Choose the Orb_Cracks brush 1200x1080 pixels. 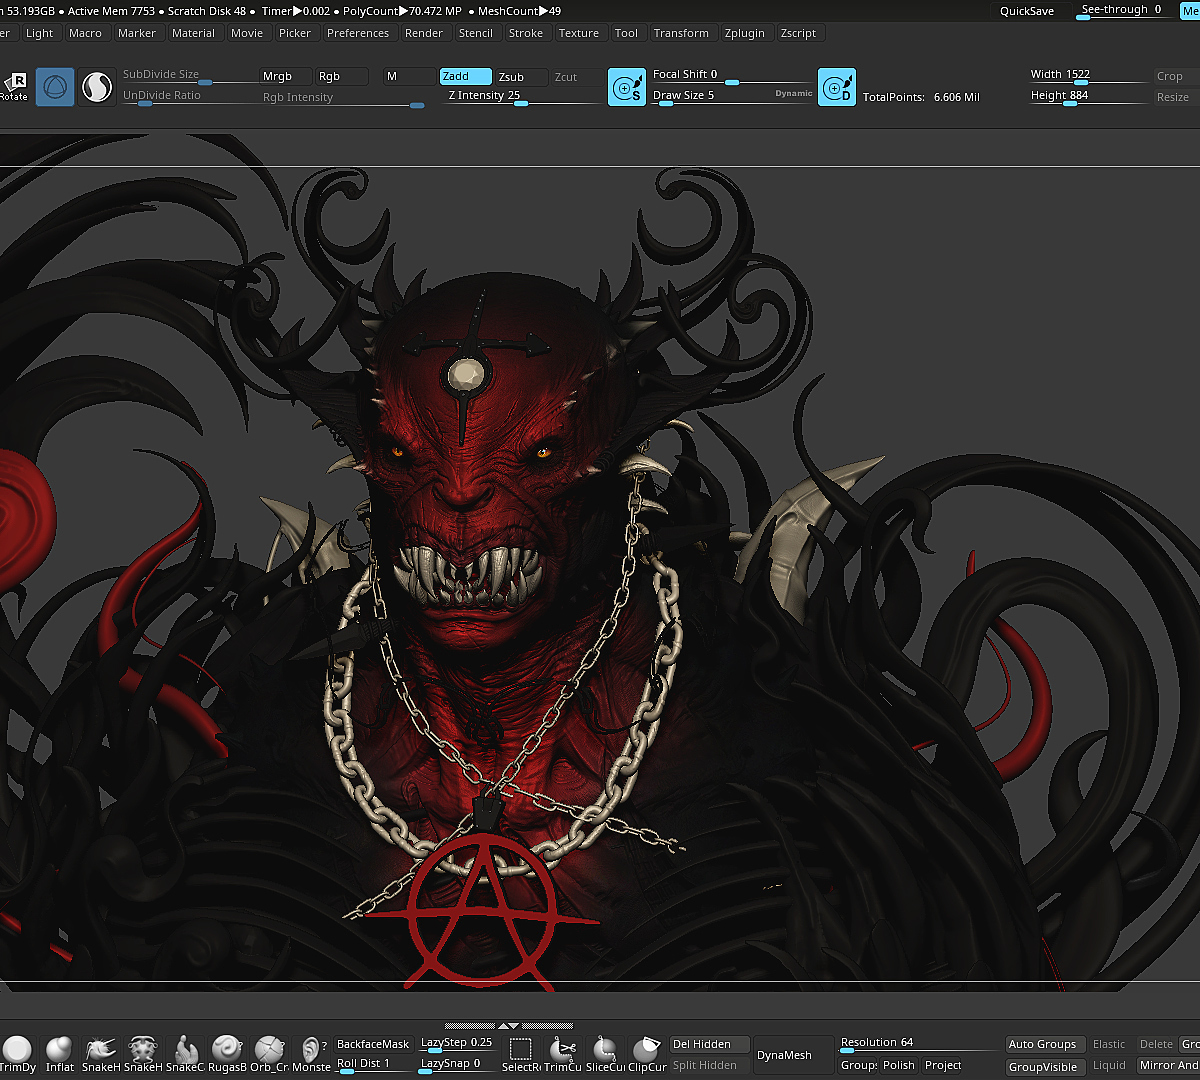269,1054
